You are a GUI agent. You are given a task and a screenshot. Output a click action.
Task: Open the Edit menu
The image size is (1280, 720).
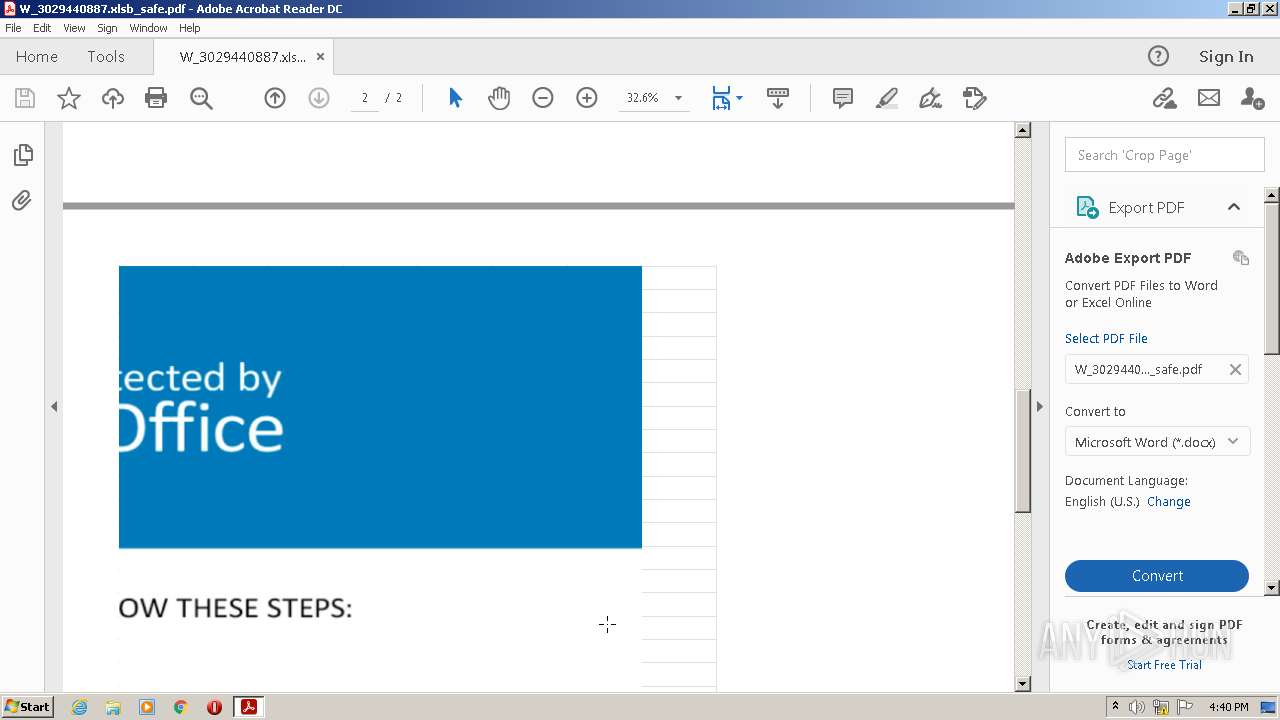[42, 28]
